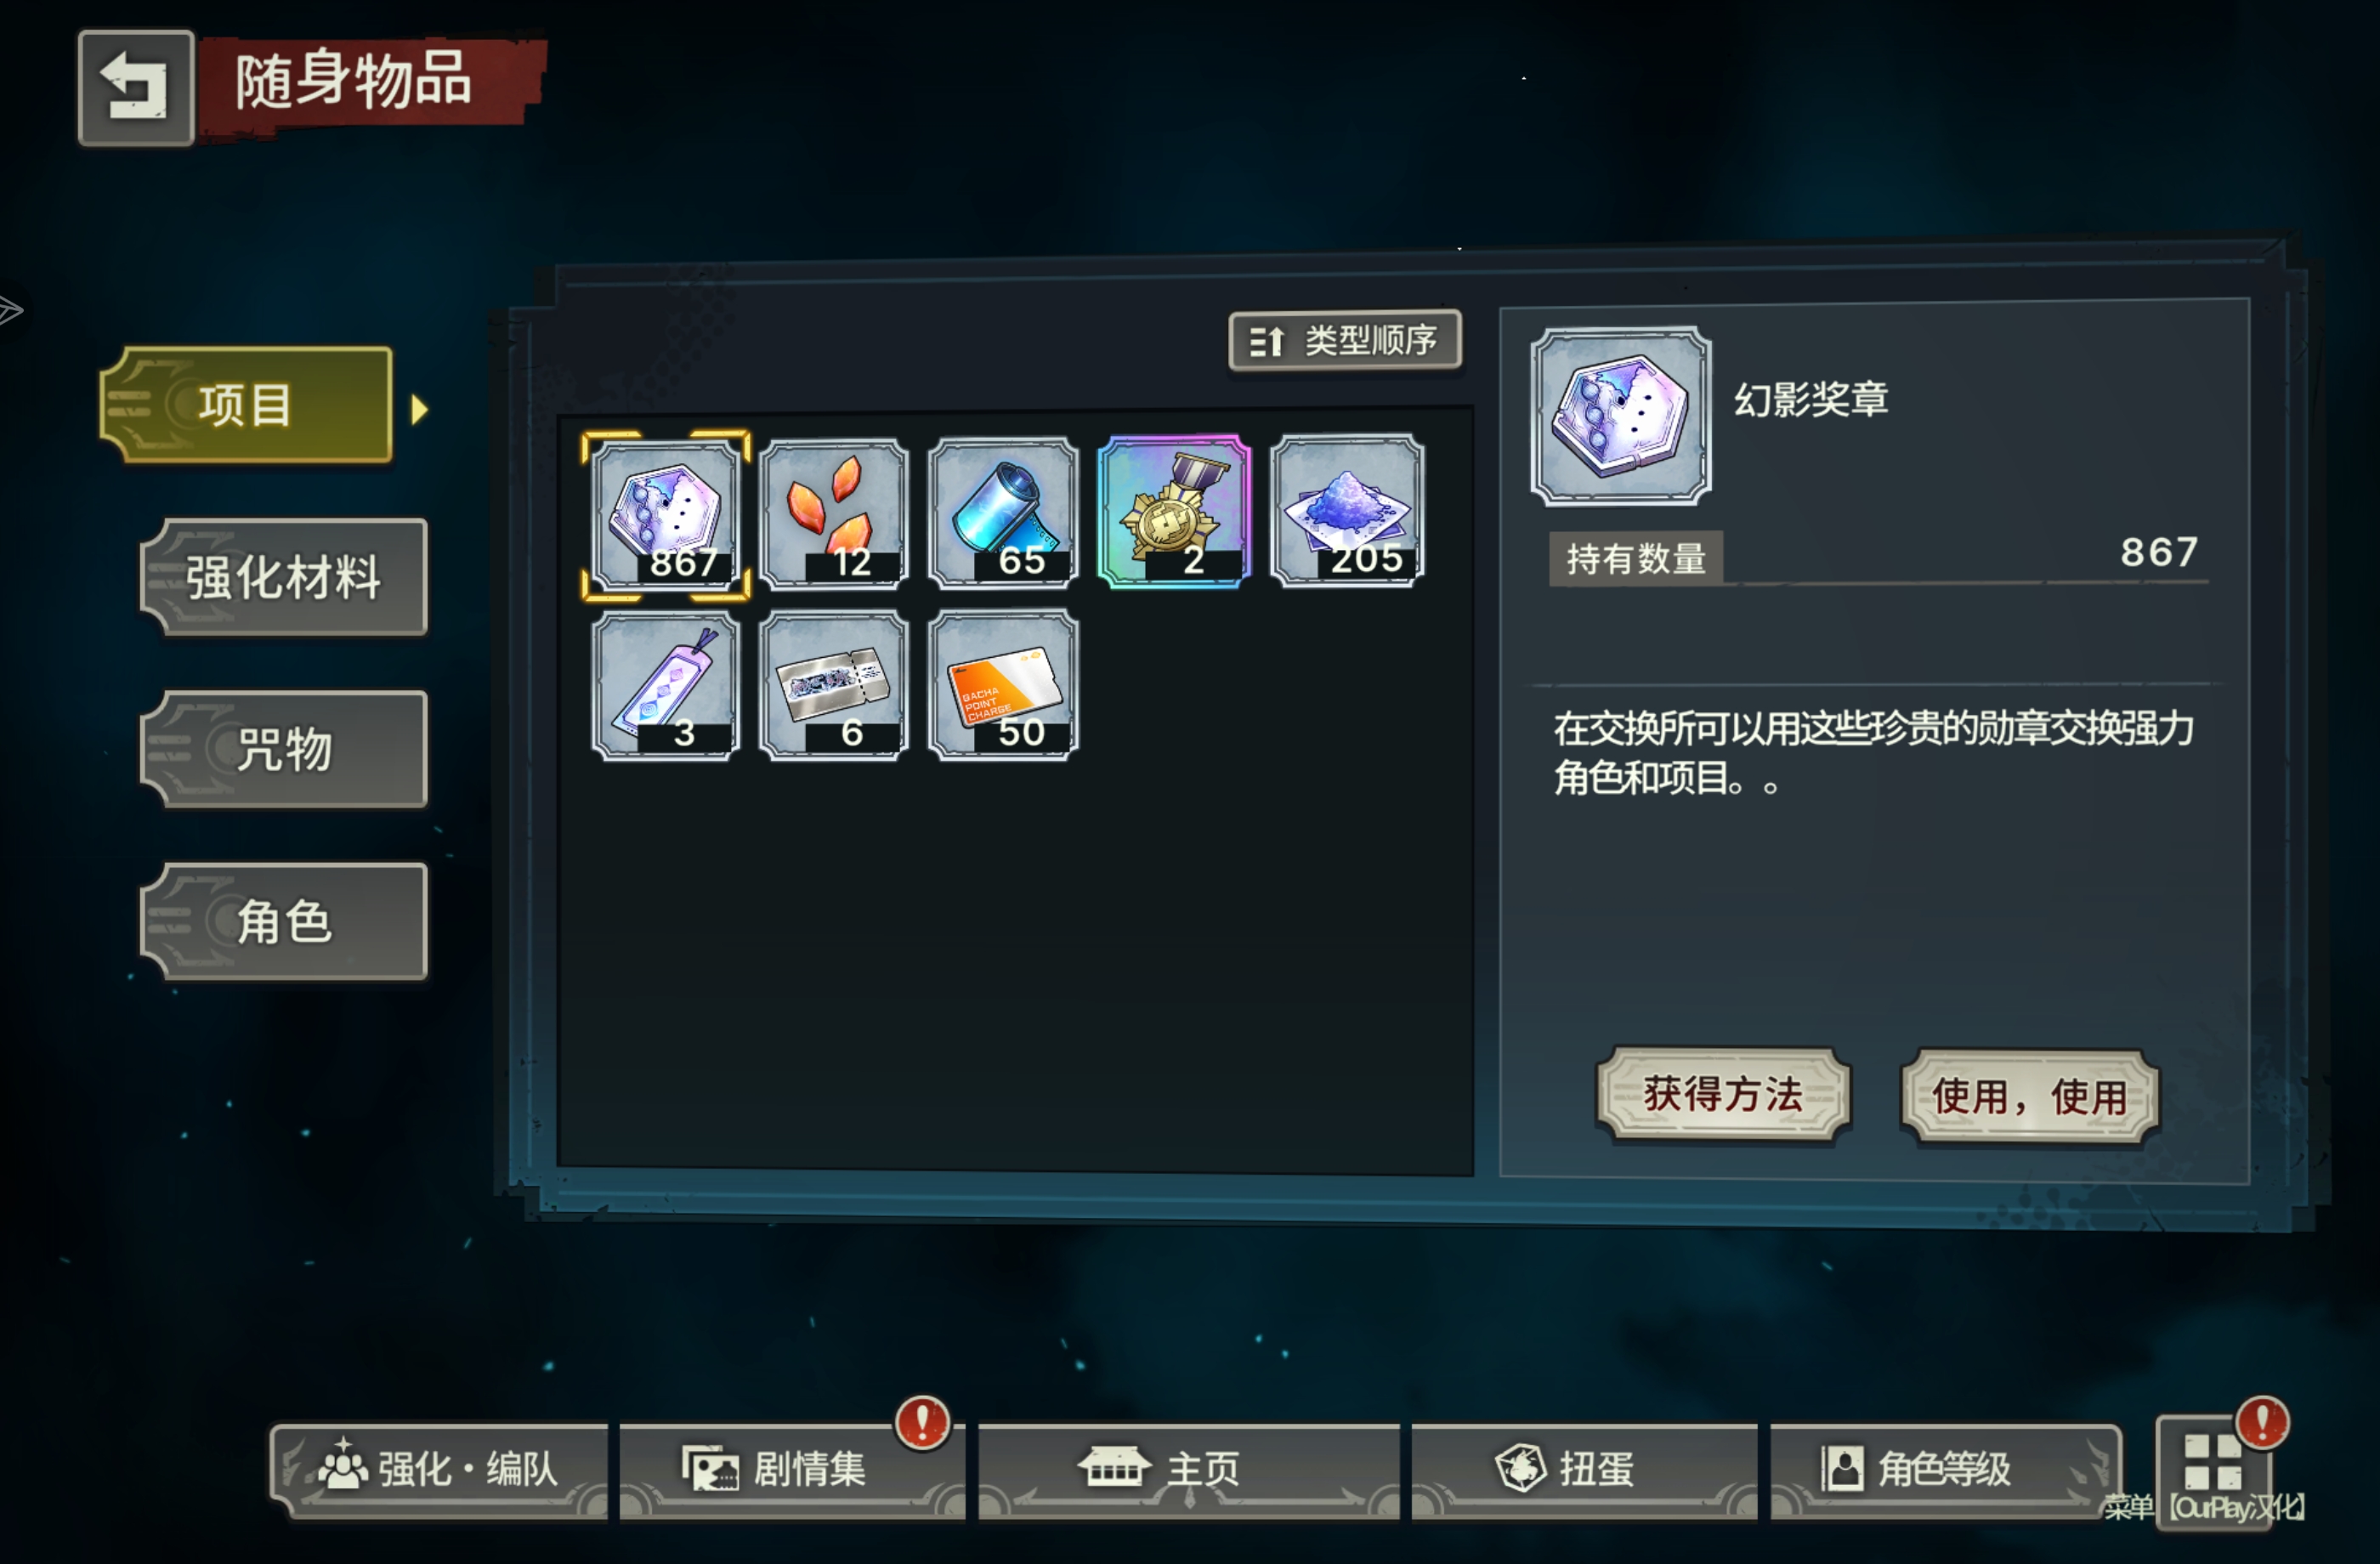Open the menu grid icon
The width and height of the screenshot is (2380, 1564).
(2213, 1471)
